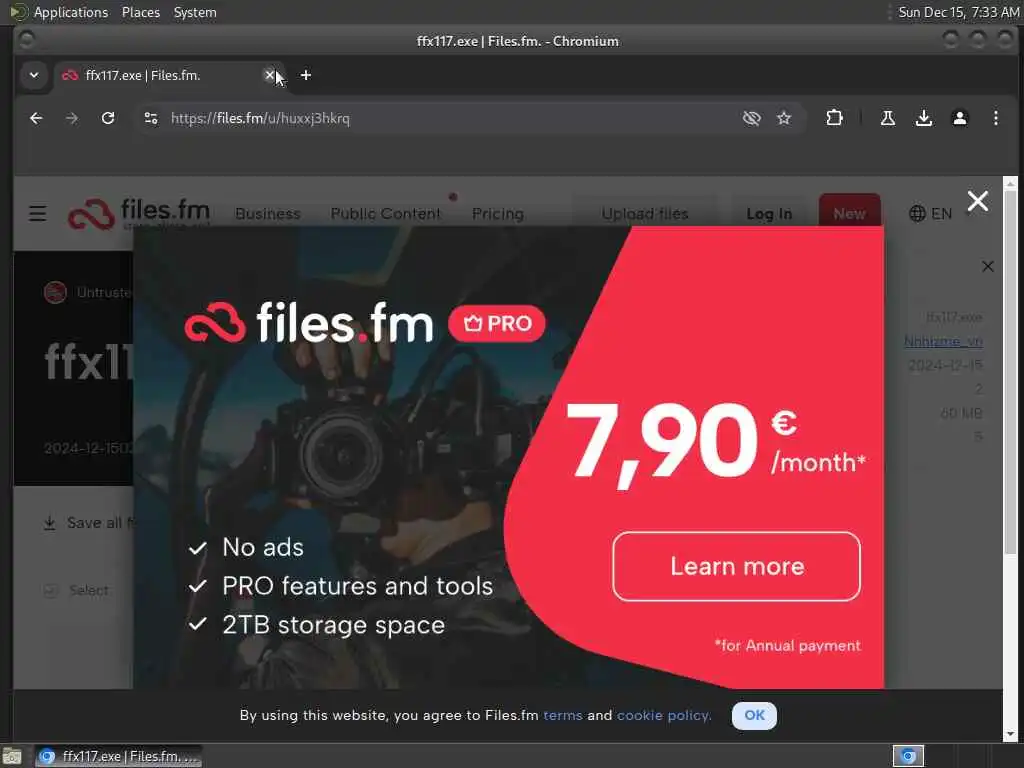The image size is (1024, 768).
Task: Close the PRO promotion popup with large X
Action: (x=977, y=201)
